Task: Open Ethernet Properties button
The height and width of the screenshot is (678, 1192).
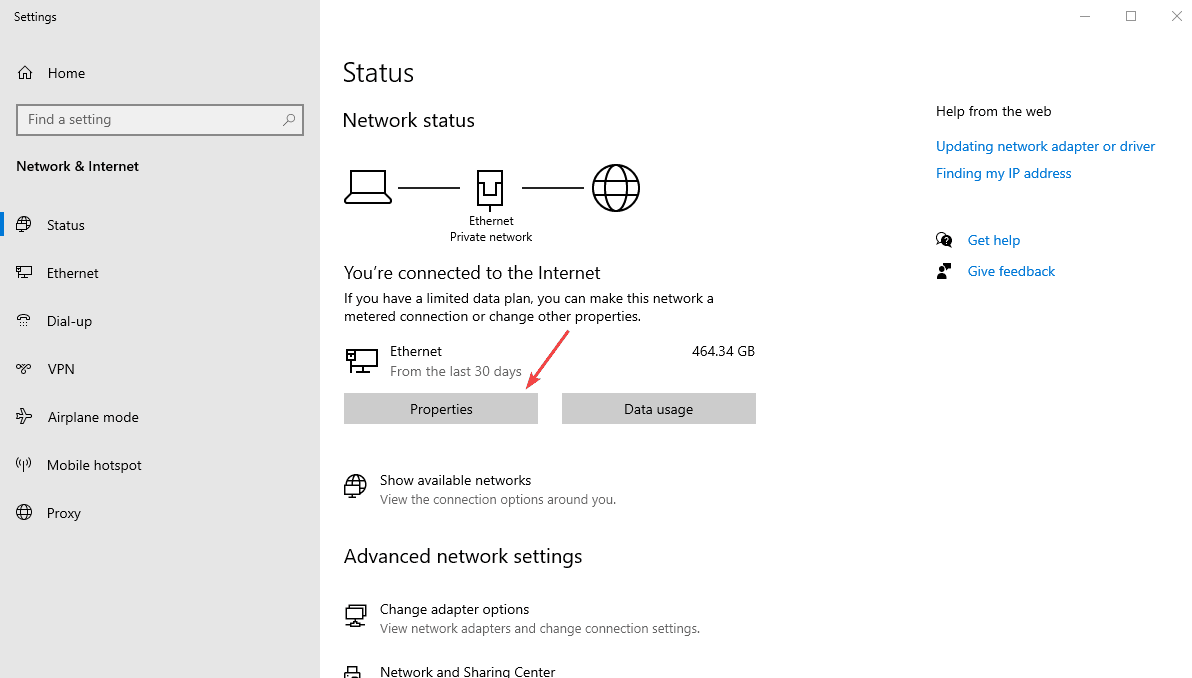Action: (x=441, y=409)
